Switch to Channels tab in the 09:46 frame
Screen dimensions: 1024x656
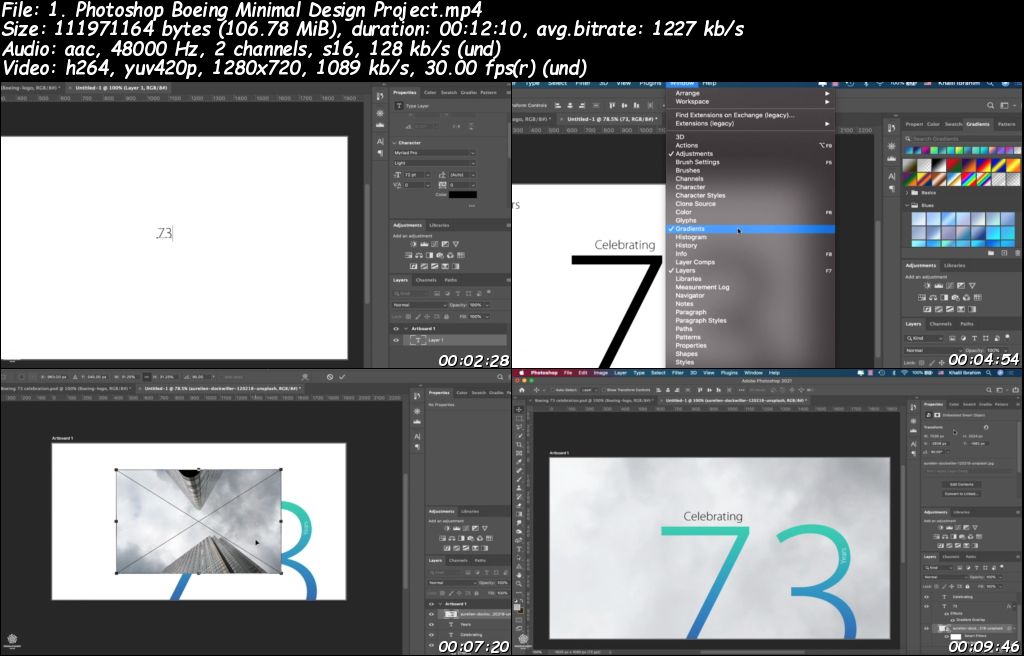click(951, 557)
